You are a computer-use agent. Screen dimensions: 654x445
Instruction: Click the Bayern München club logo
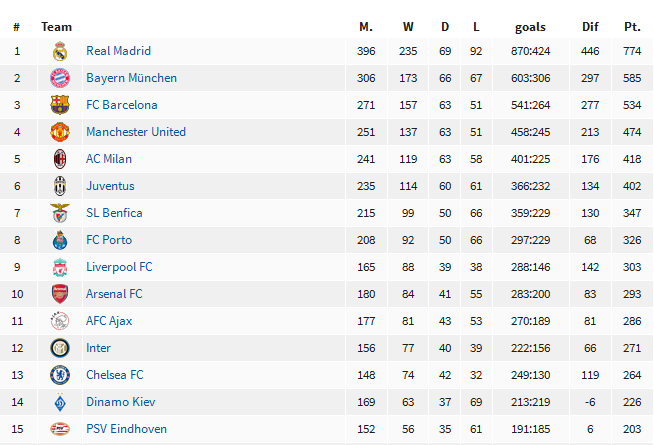(x=60, y=78)
